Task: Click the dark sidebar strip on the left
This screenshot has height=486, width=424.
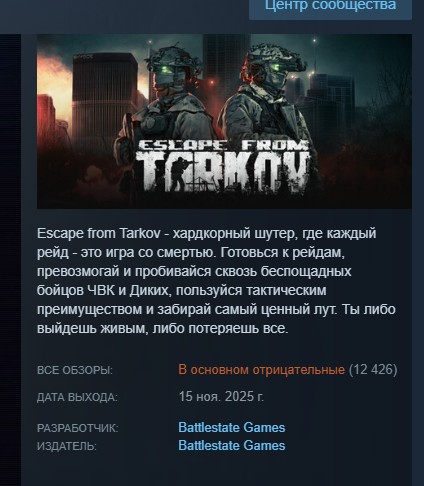Action: (x=10, y=260)
